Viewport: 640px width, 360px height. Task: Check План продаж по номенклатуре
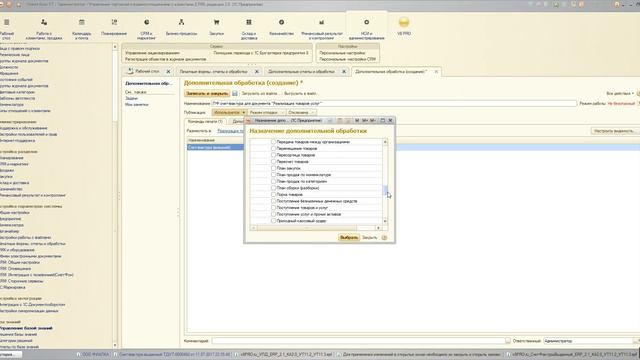[273, 175]
